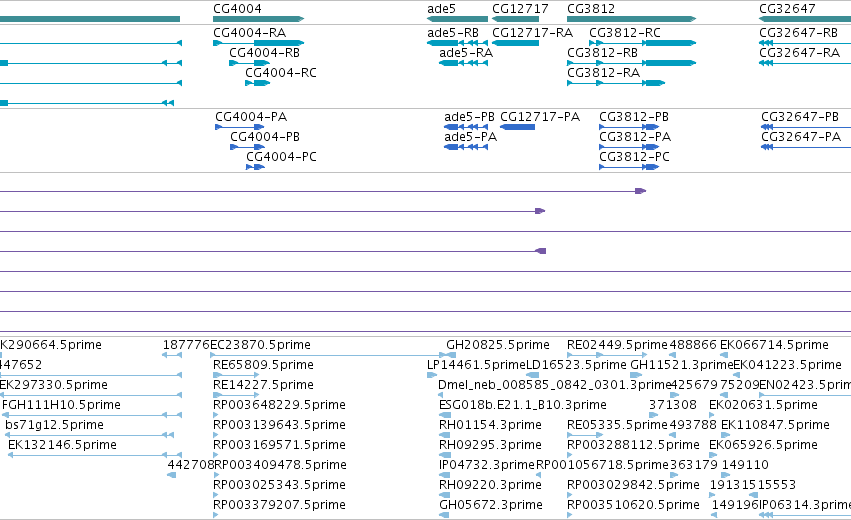Open EST GH11521.3prime
The image size is (851, 520).
pos(682,365)
